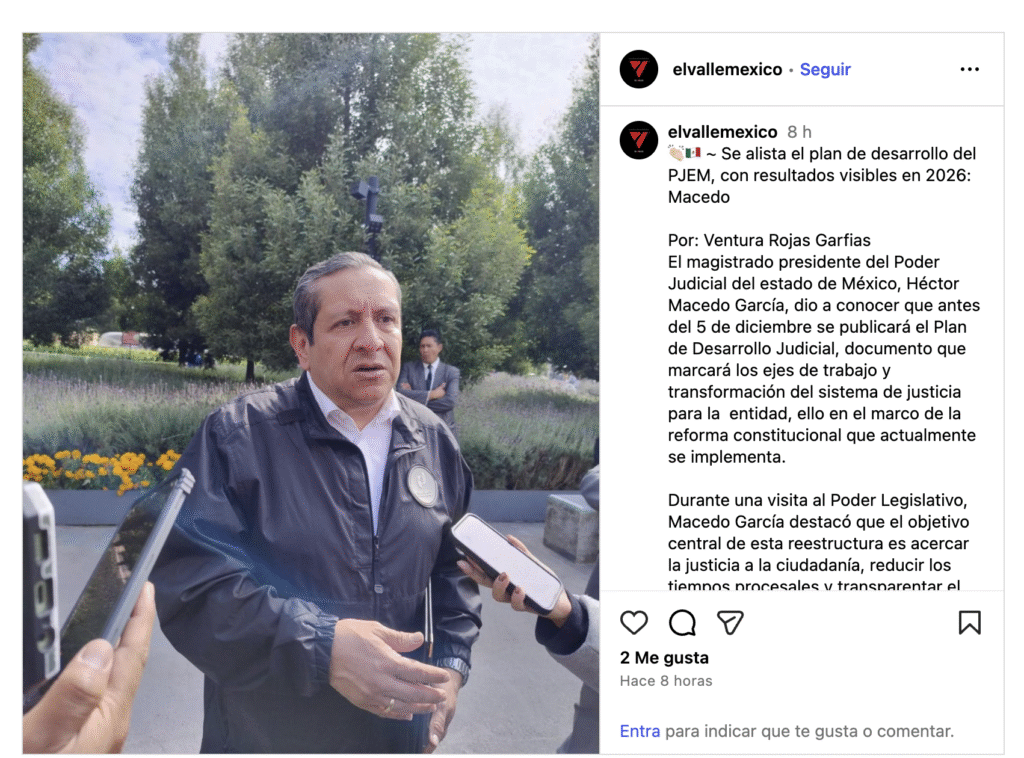The width and height of the screenshot is (1024, 758).
Task: Click the Hace 8 horas timestamp
Action: tap(665, 681)
